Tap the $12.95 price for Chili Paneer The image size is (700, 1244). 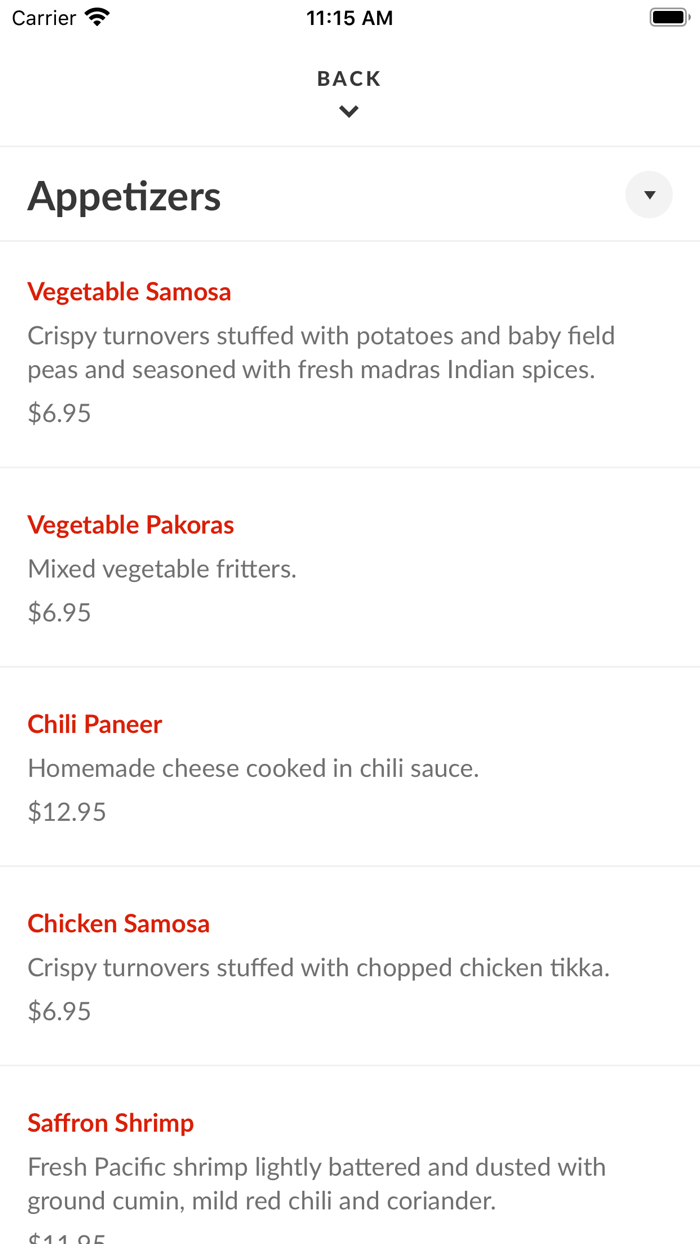coord(66,811)
